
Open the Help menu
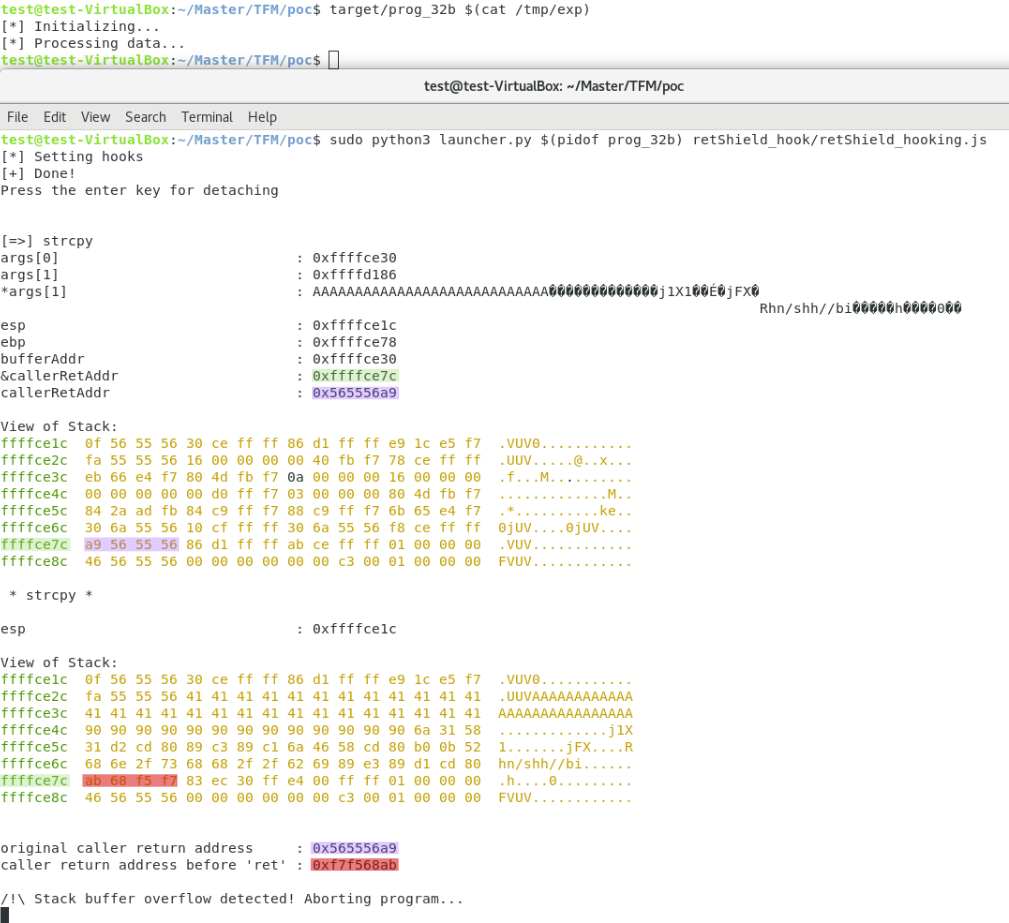point(262,117)
